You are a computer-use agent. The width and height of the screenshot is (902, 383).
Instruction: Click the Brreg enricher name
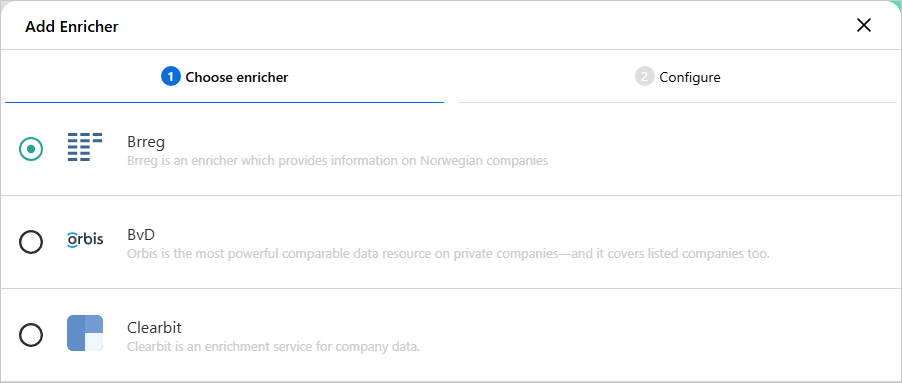[x=146, y=142]
